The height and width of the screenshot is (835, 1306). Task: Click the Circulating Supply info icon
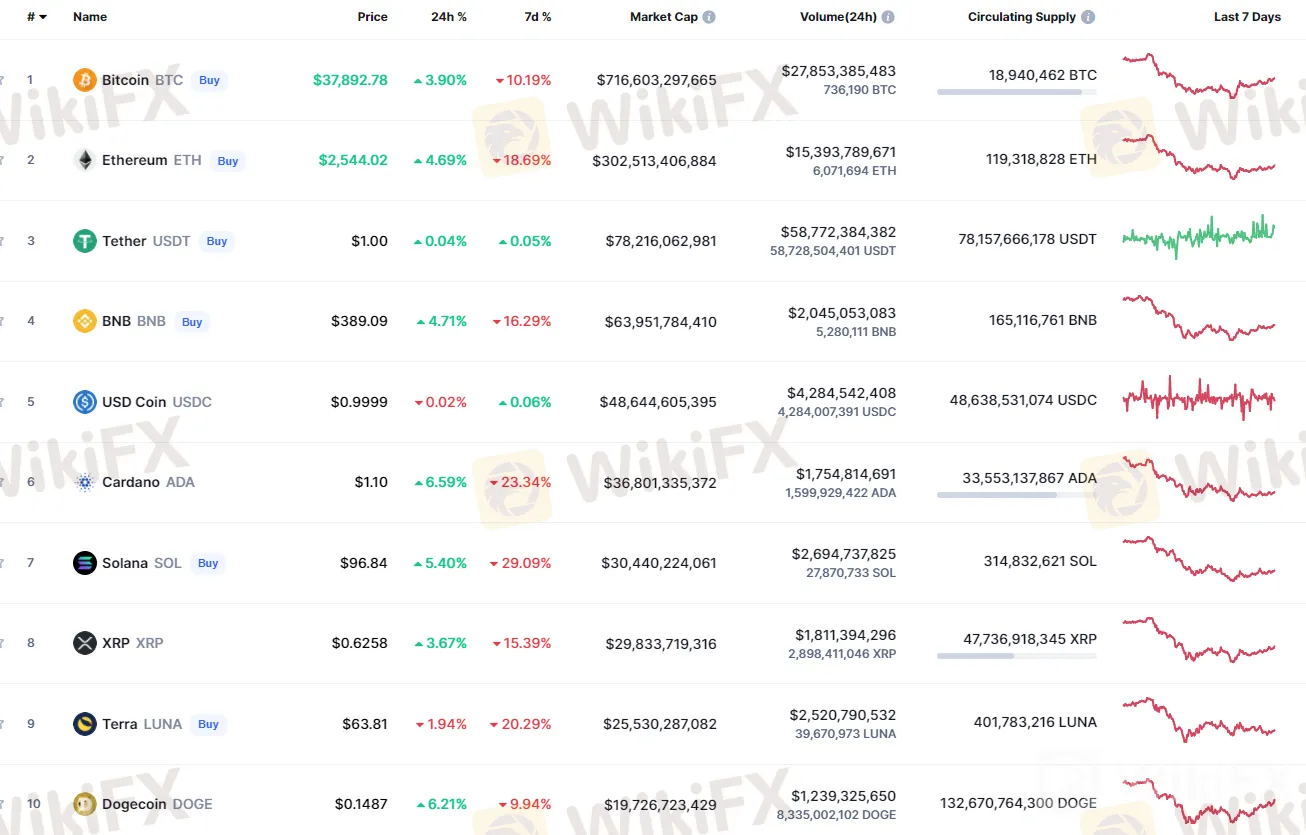coord(1088,17)
